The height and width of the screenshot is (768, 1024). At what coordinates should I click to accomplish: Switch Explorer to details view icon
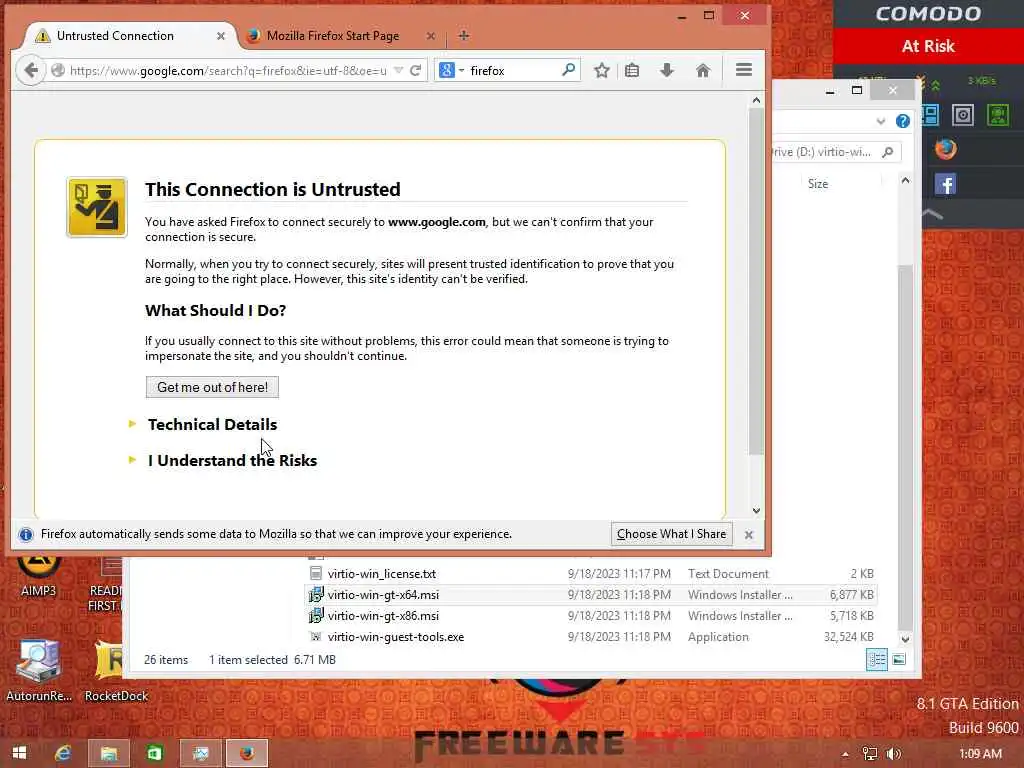(876, 660)
